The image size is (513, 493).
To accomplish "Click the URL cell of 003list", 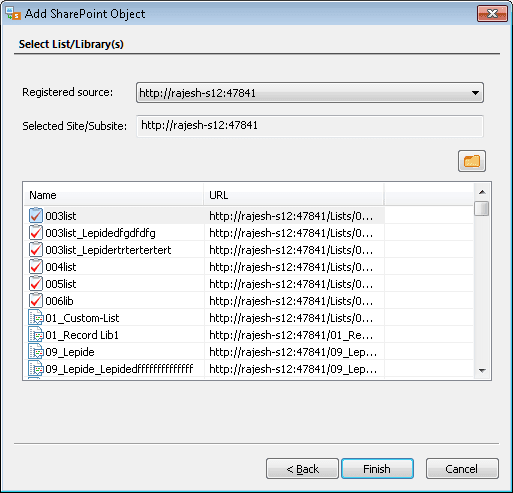I will coord(291,216).
